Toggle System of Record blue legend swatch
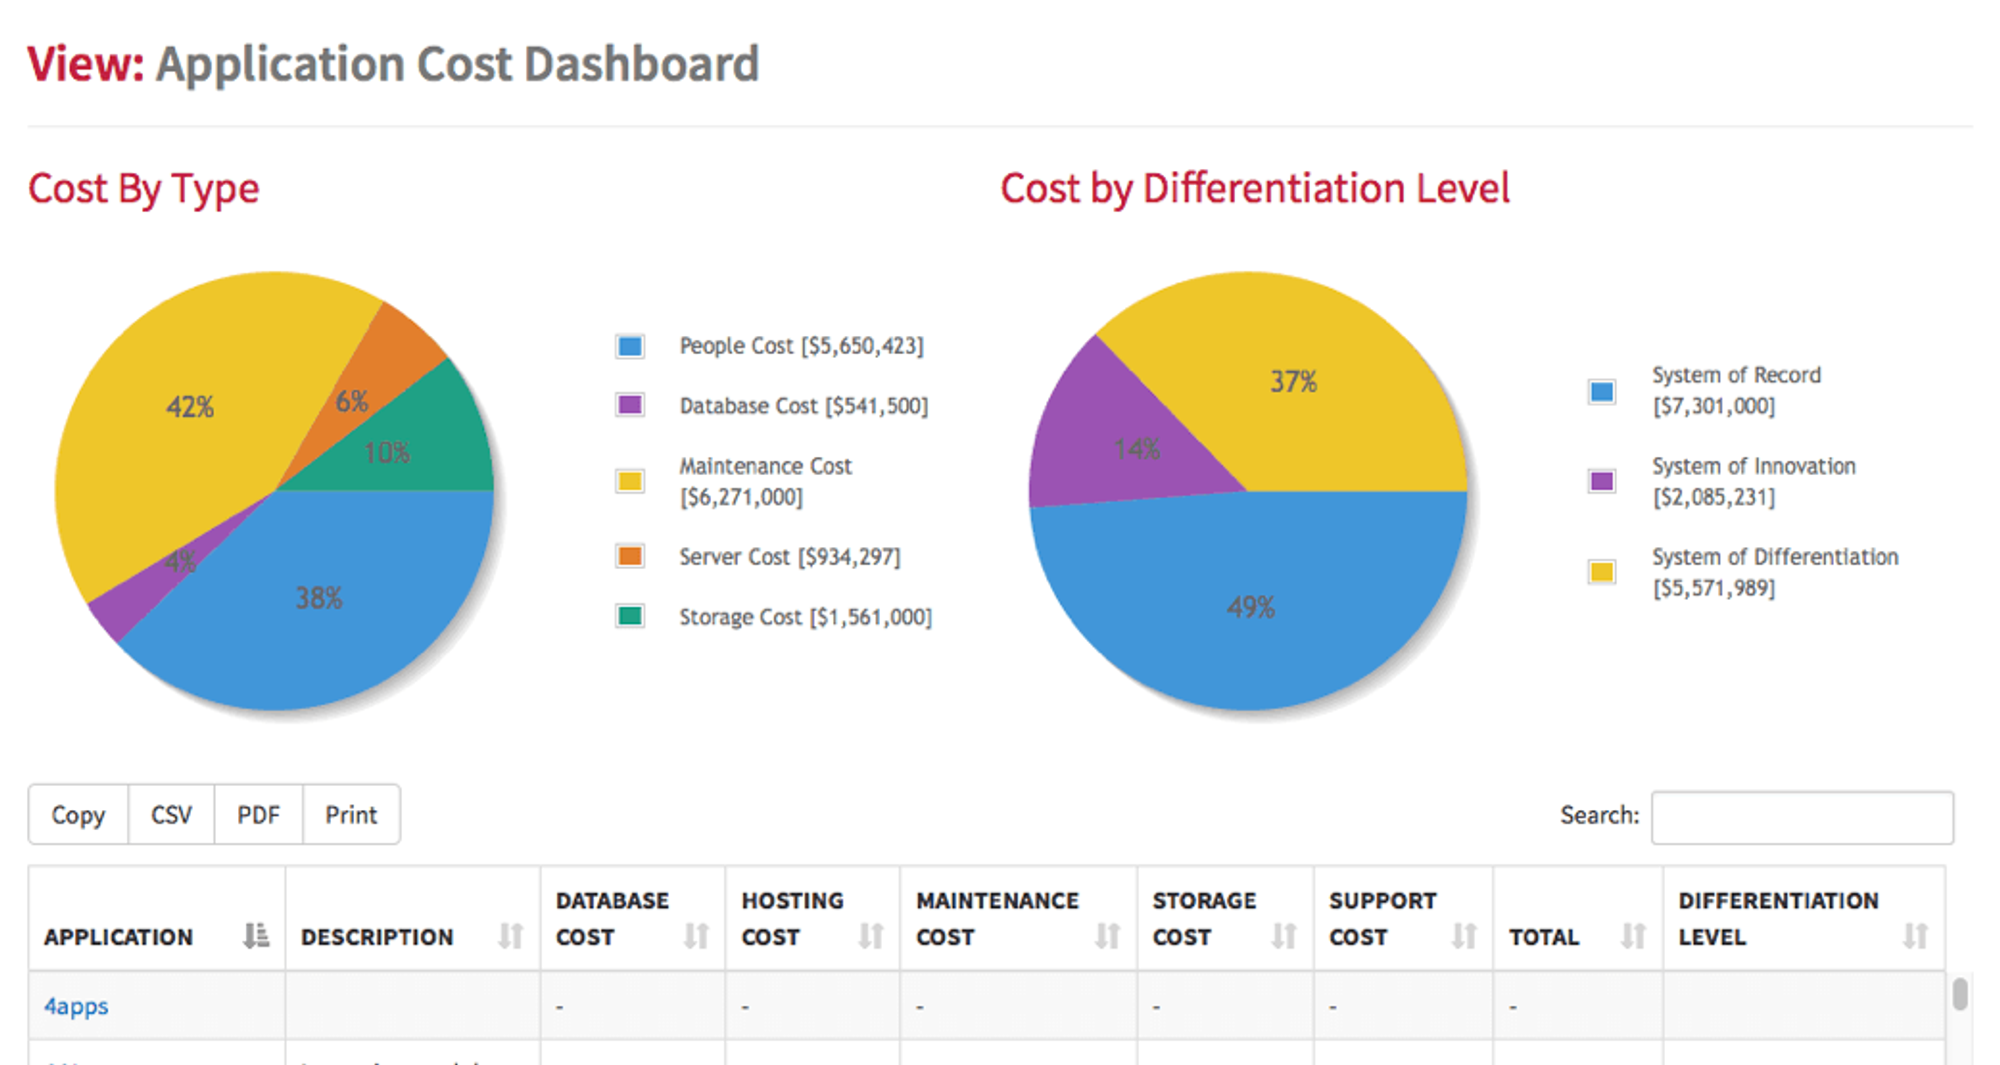This screenshot has width=2000, height=1065. [1602, 391]
